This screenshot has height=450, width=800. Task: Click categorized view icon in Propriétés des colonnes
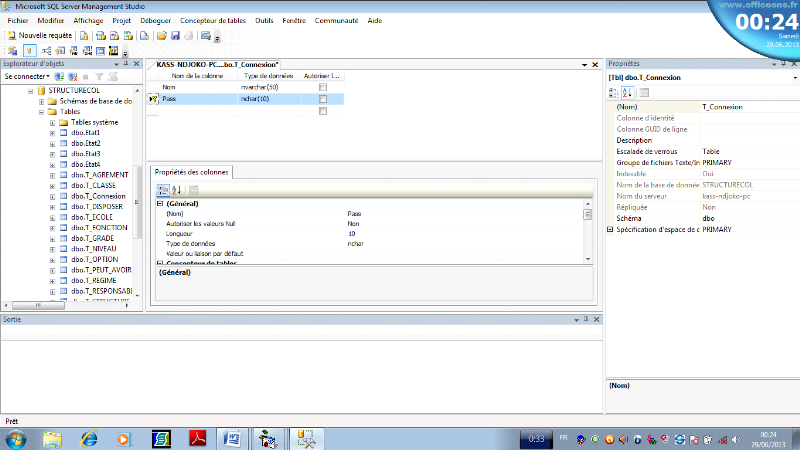[163, 190]
